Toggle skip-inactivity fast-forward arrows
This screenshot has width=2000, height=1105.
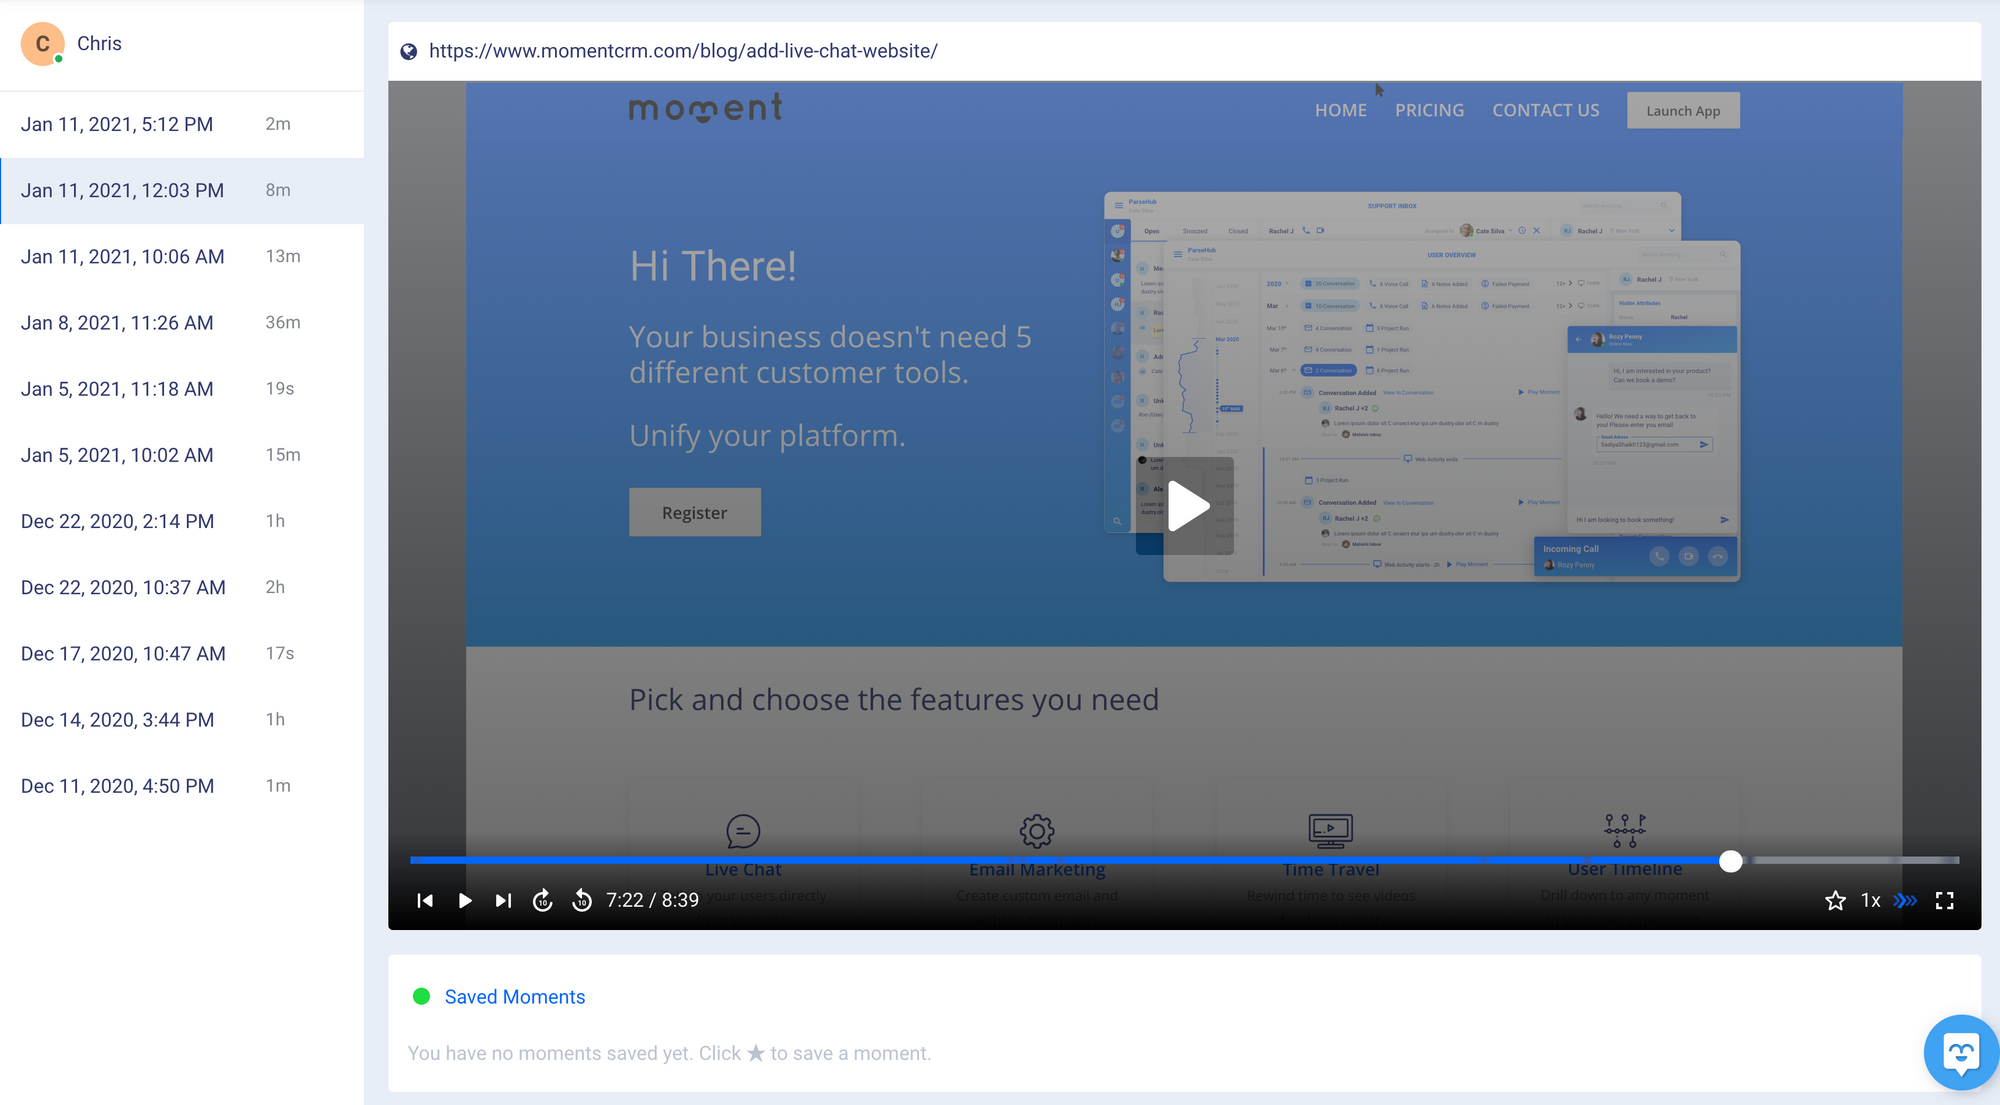[1906, 901]
